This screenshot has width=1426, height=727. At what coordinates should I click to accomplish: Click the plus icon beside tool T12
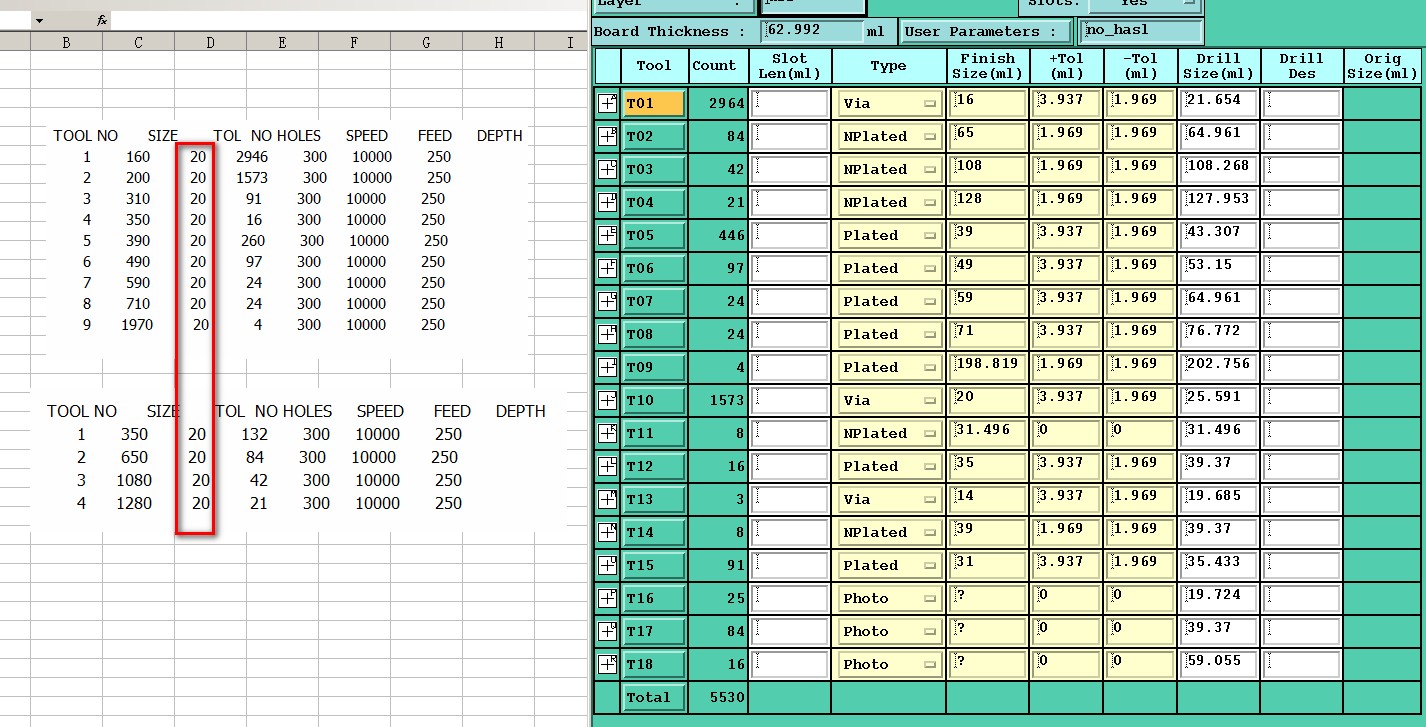click(x=607, y=466)
